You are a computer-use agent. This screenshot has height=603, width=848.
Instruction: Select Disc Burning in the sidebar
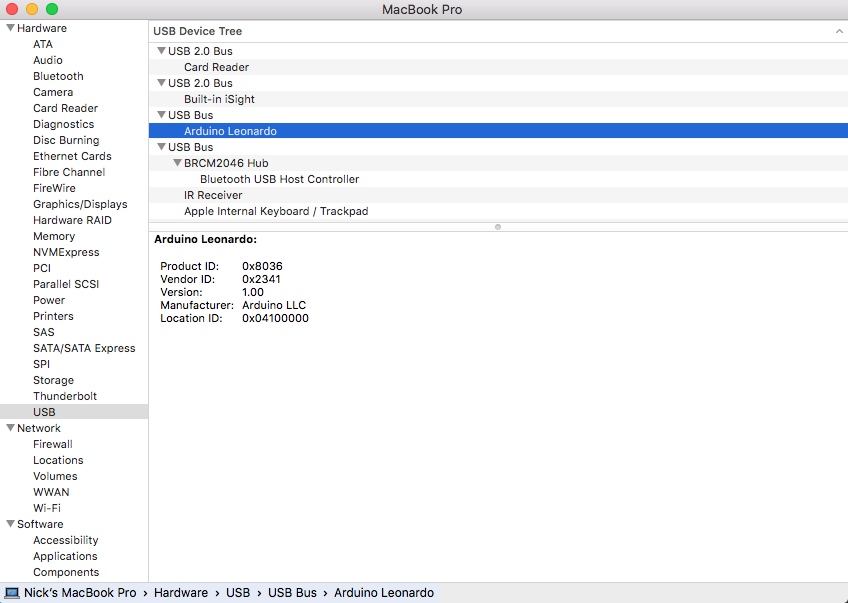click(x=66, y=140)
